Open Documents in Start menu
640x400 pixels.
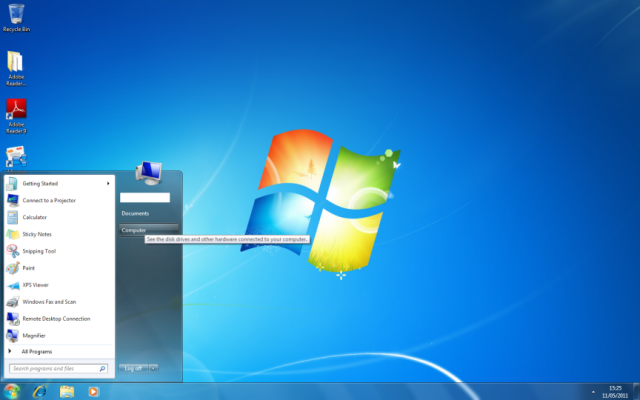pyautogui.click(x=148, y=213)
